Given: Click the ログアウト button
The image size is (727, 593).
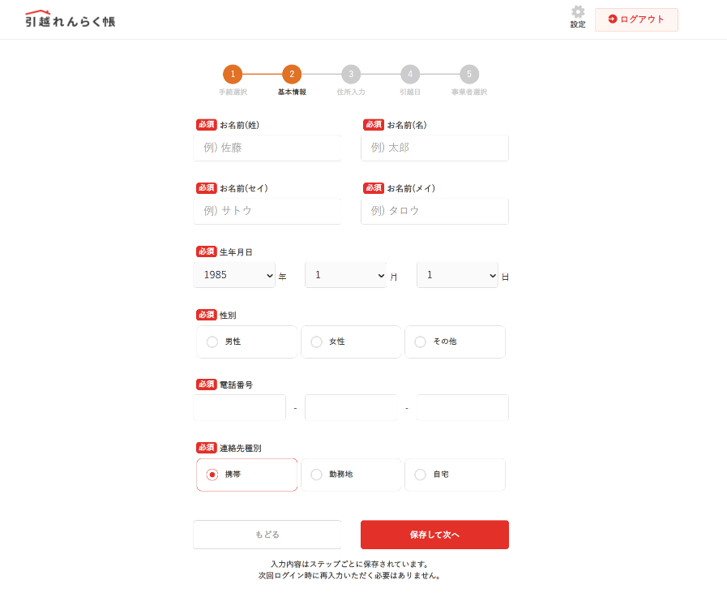Looking at the screenshot, I should tap(636, 19).
